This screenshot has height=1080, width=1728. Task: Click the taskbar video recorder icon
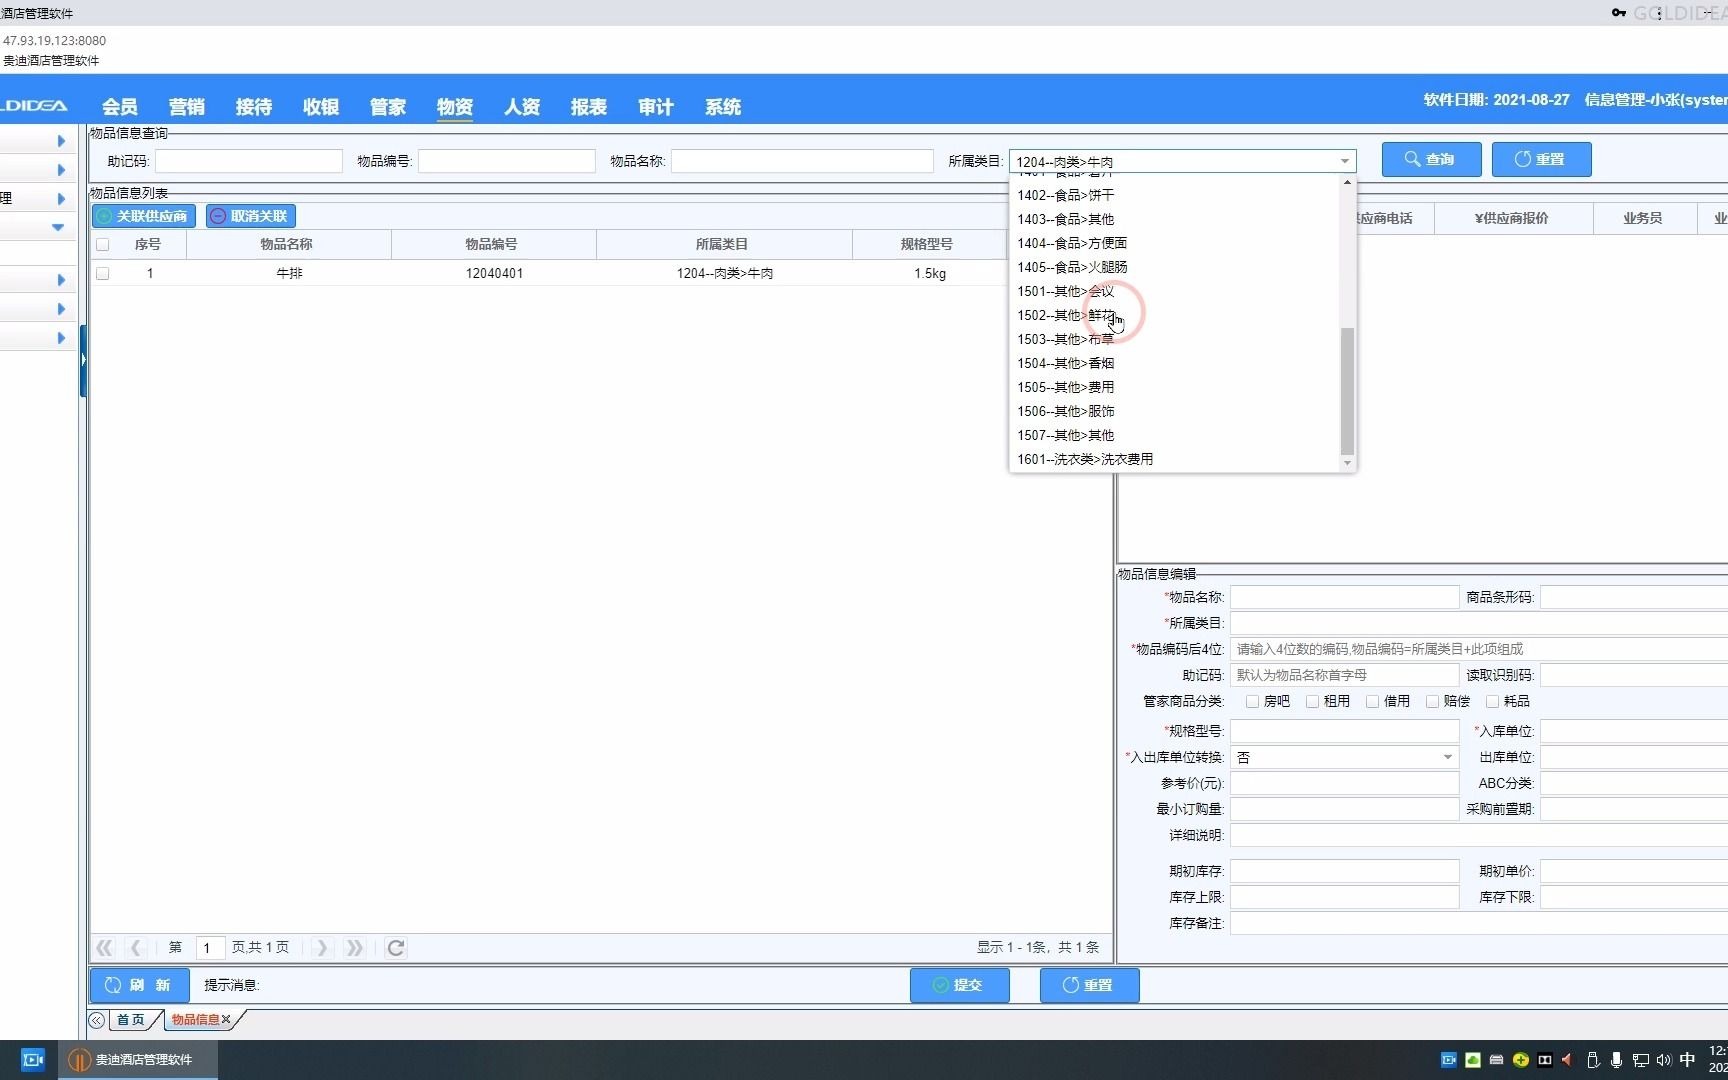33,1060
